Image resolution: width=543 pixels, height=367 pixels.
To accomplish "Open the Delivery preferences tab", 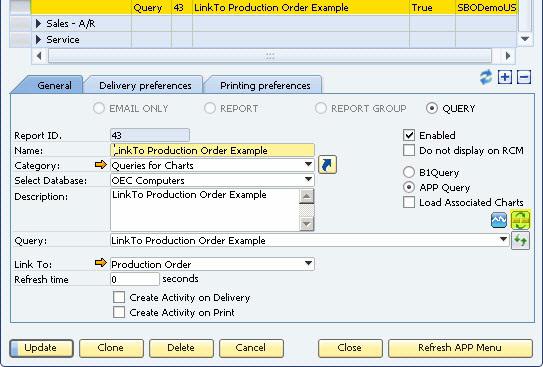I will pyautogui.click(x=145, y=85).
